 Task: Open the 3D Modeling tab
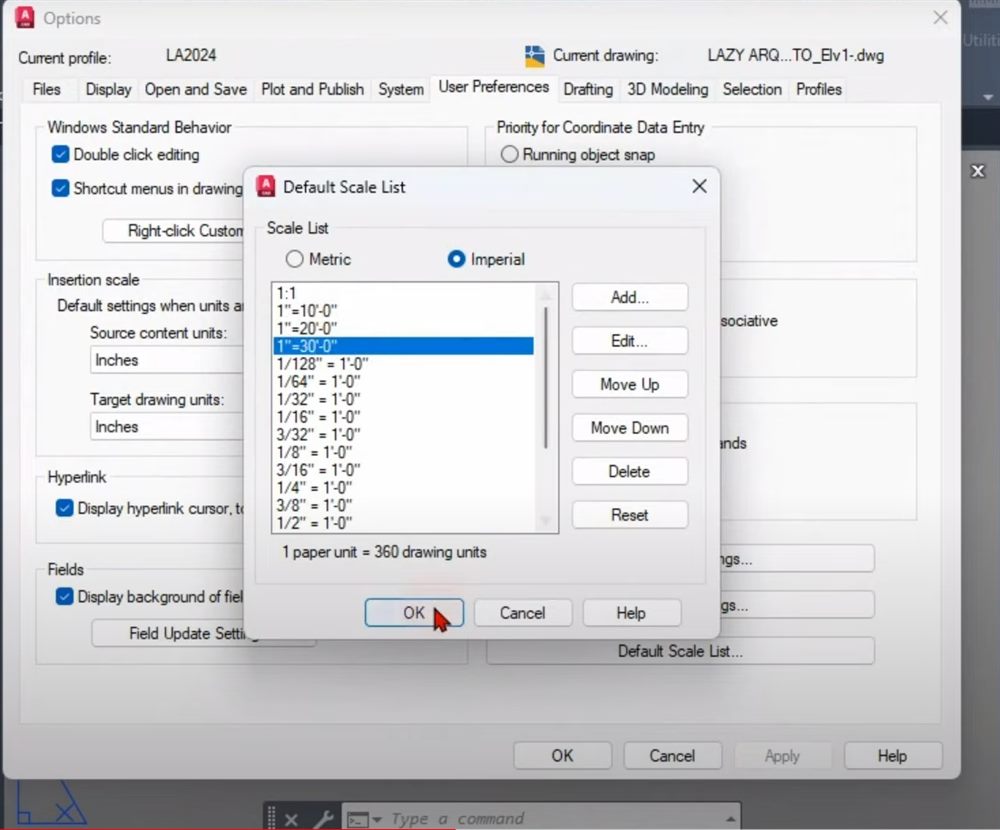668,89
